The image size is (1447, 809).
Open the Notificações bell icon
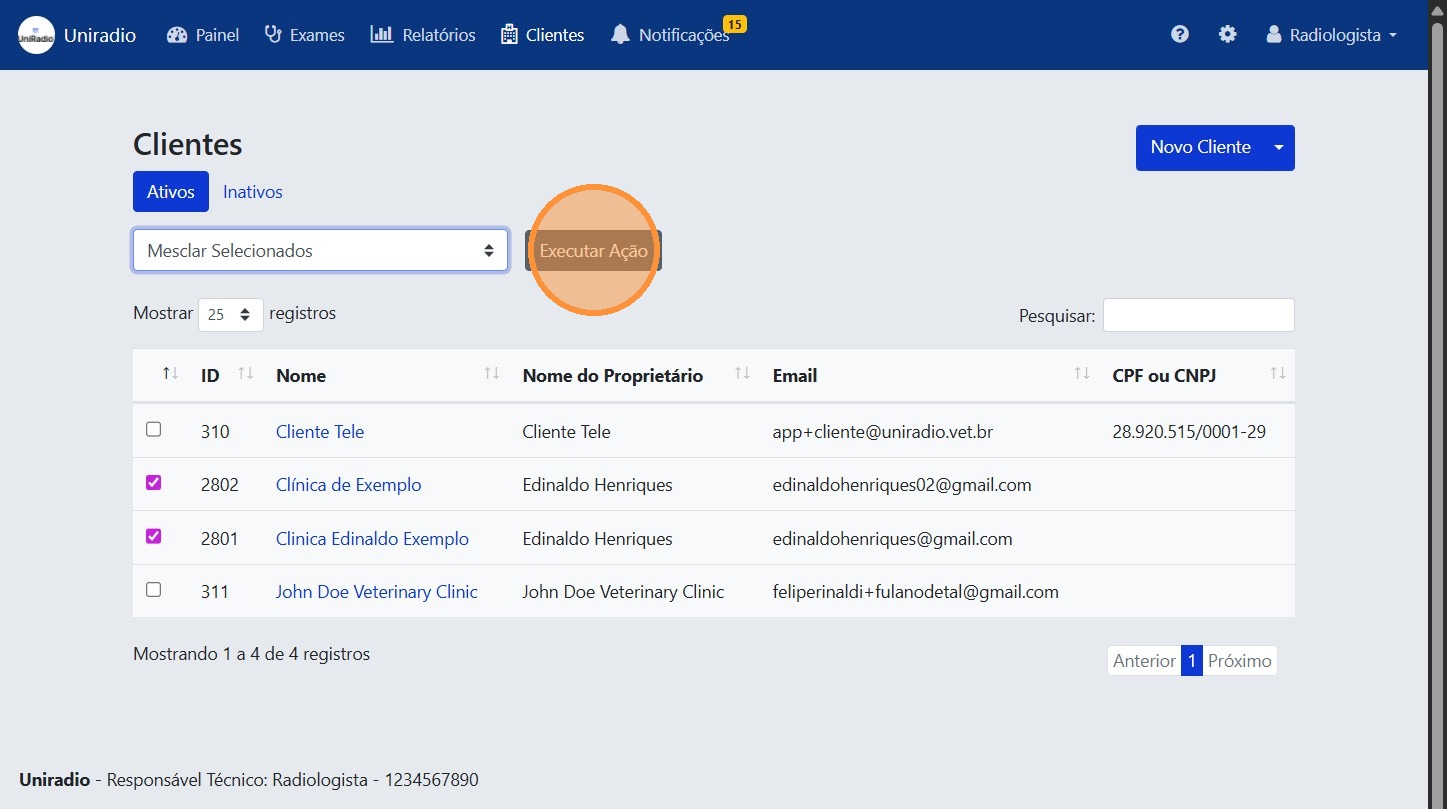(x=621, y=35)
